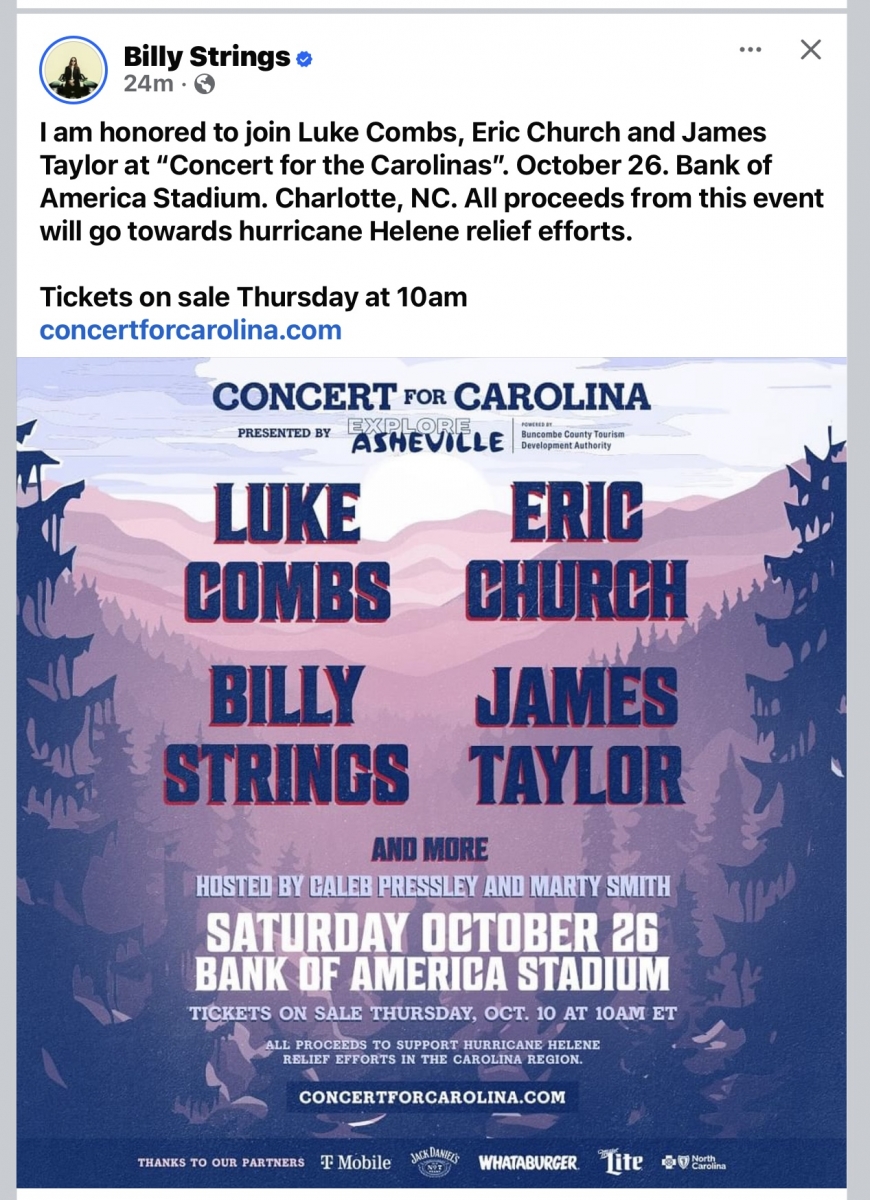Close the post with the X button
The height and width of the screenshot is (1200, 870).
(811, 49)
